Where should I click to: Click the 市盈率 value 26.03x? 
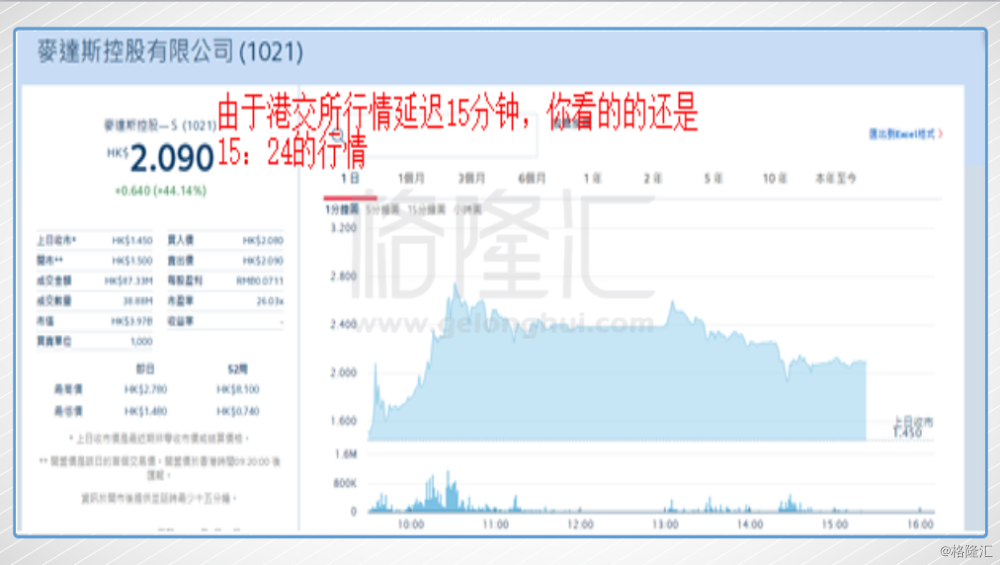(270, 301)
